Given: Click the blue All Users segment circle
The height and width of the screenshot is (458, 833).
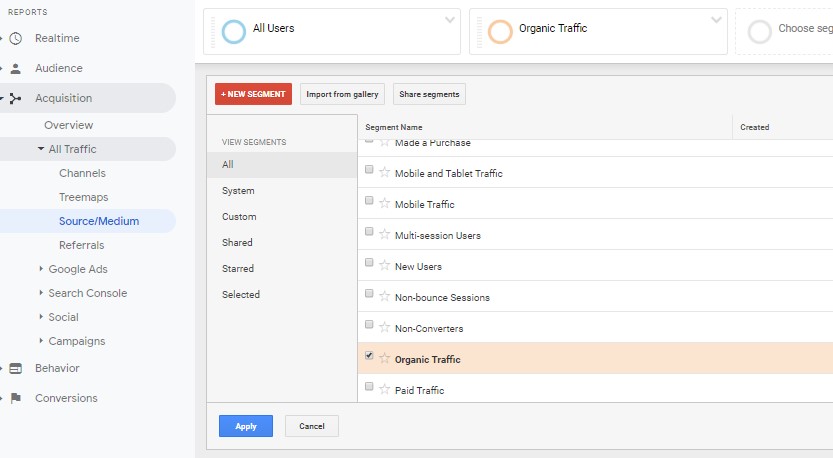Looking at the screenshot, I should coord(234,31).
